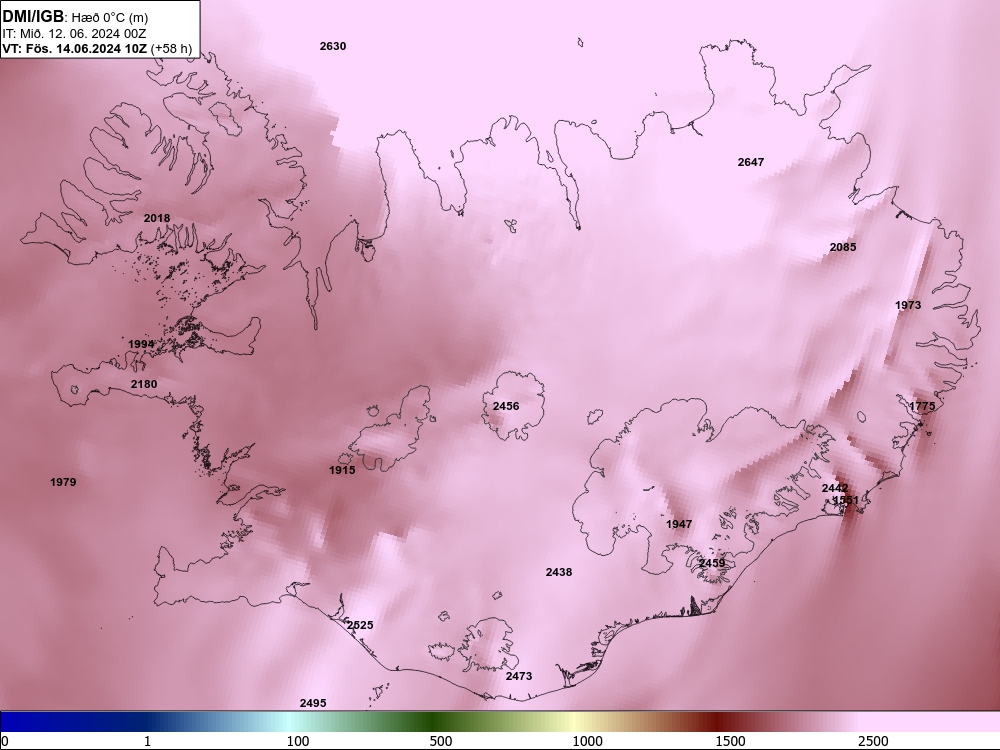Click the 0 tick on the color scale
The height and width of the screenshot is (750, 1000).
pyautogui.click(x=5, y=741)
